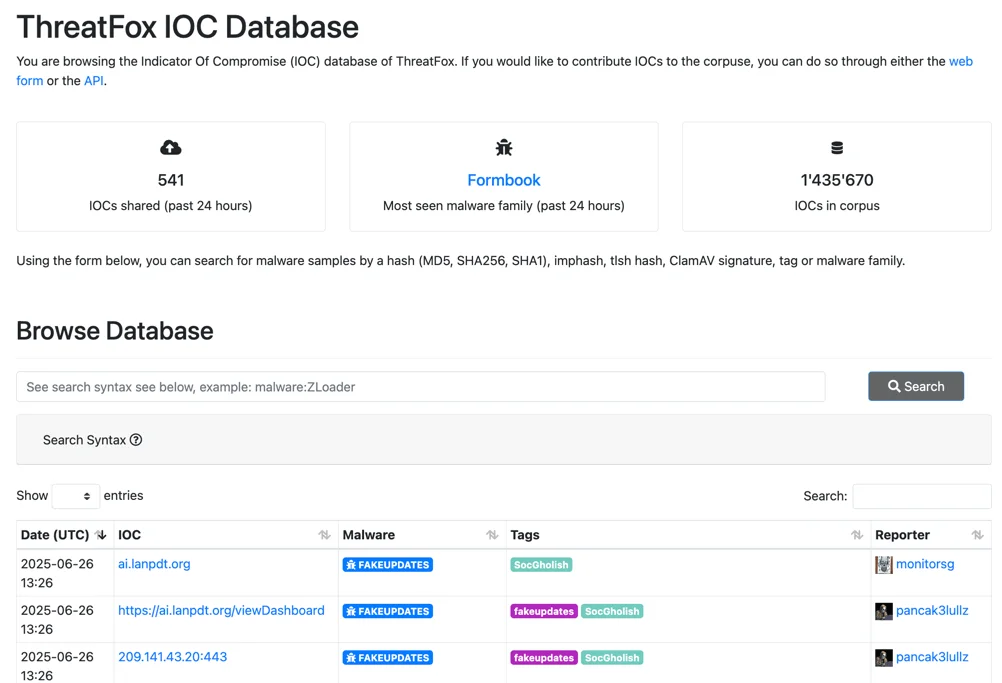Click the Tags column header text

[x=525, y=535]
